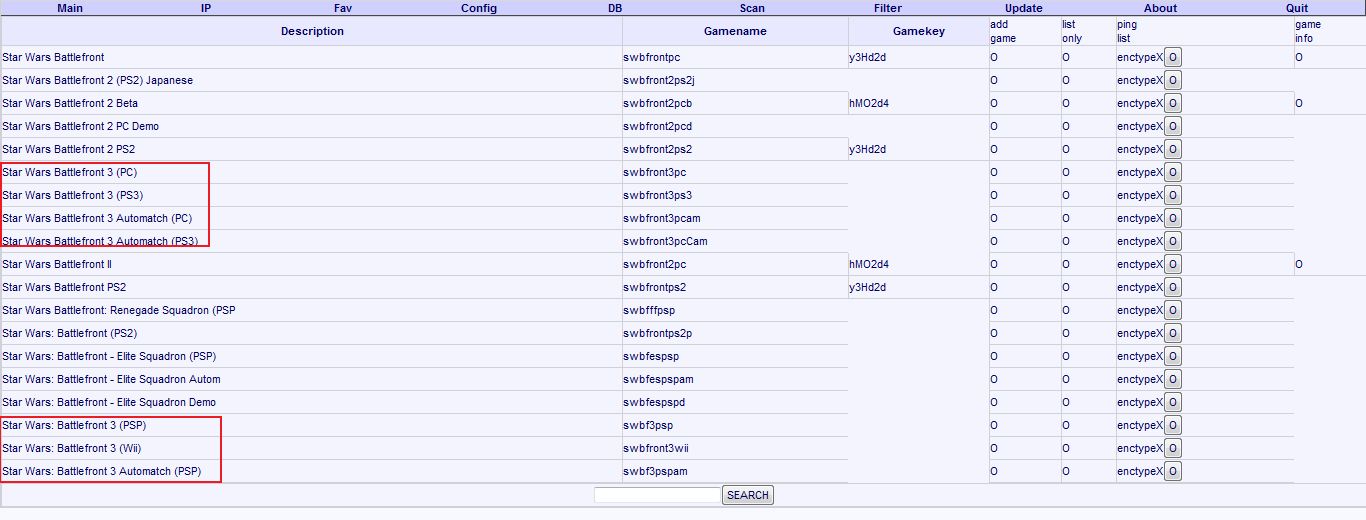Click the O button for swbfront2pcd row
1366x520 pixels.
(1172, 126)
